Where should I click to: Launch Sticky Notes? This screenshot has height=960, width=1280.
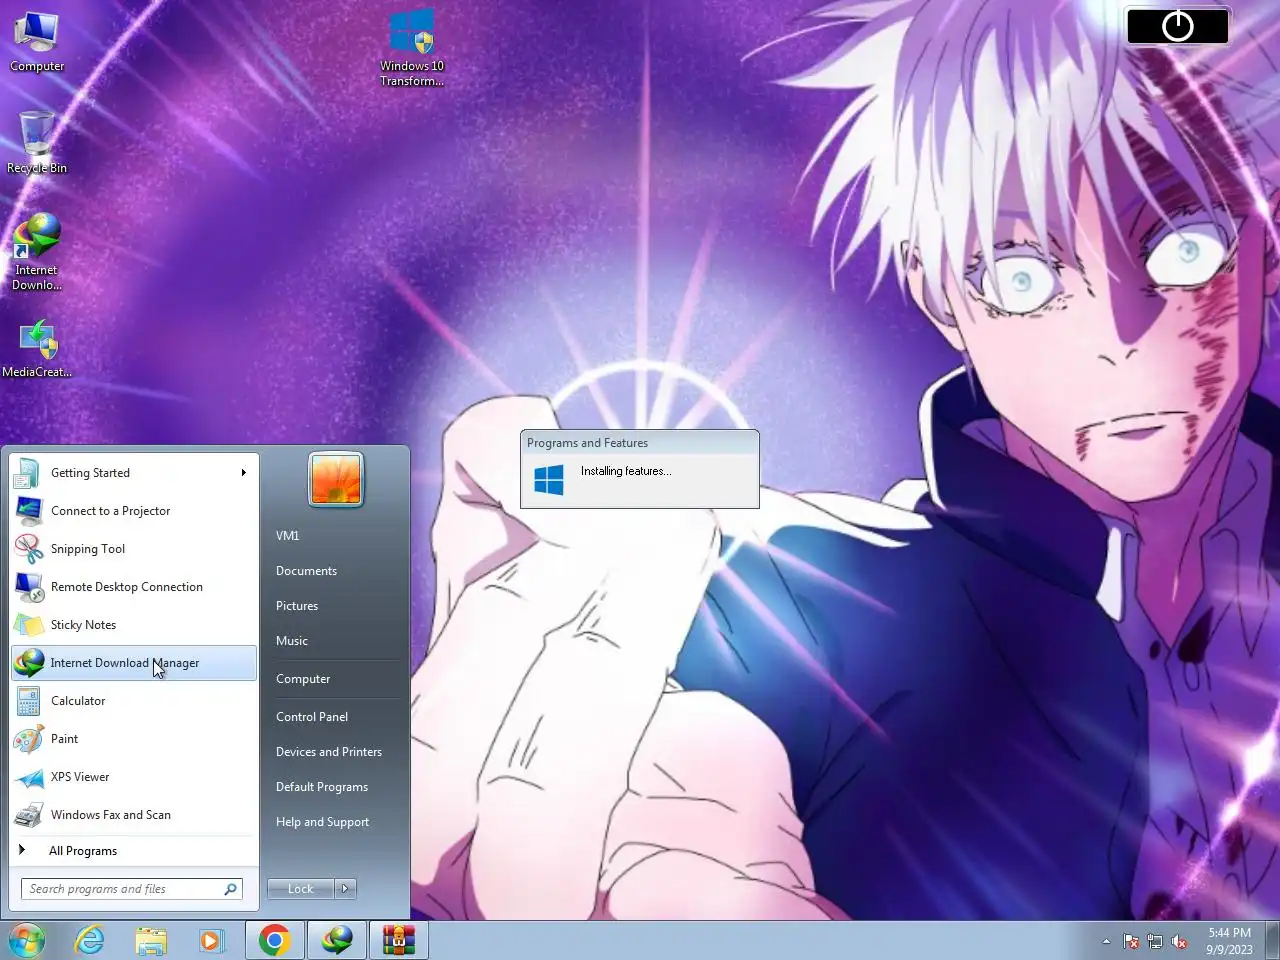point(133,625)
